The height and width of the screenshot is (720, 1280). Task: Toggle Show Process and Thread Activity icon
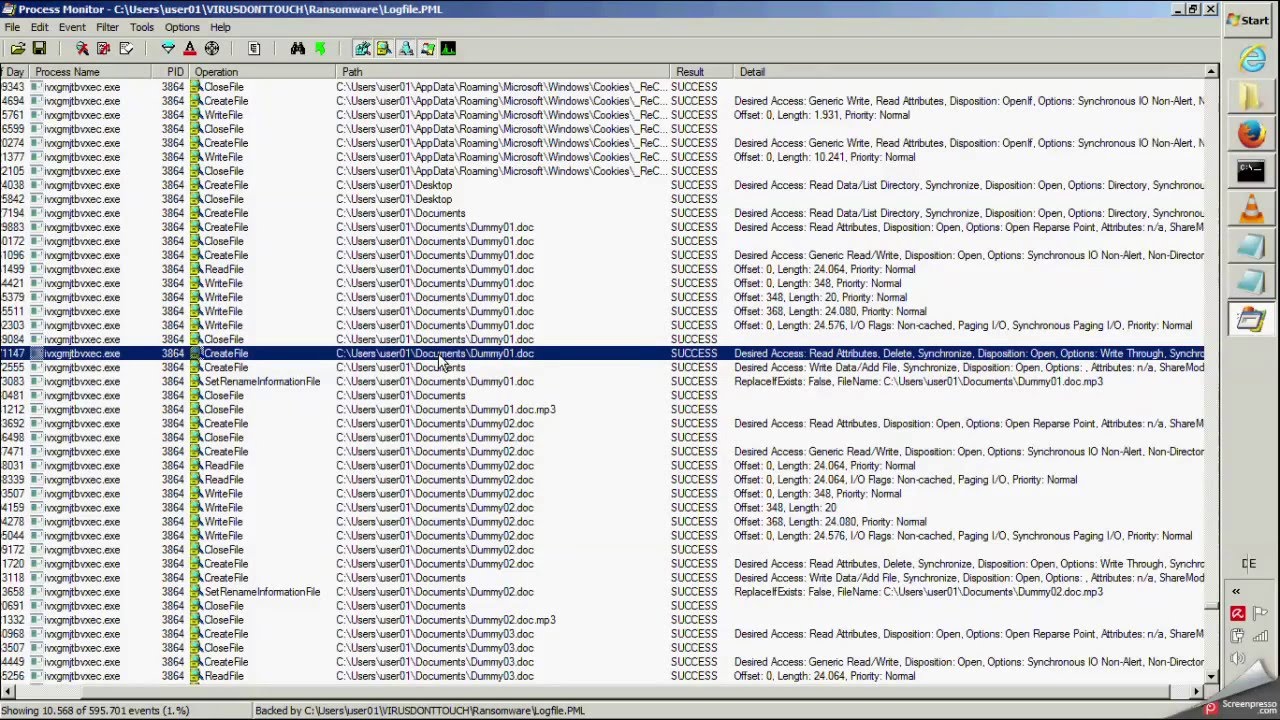[x=428, y=48]
